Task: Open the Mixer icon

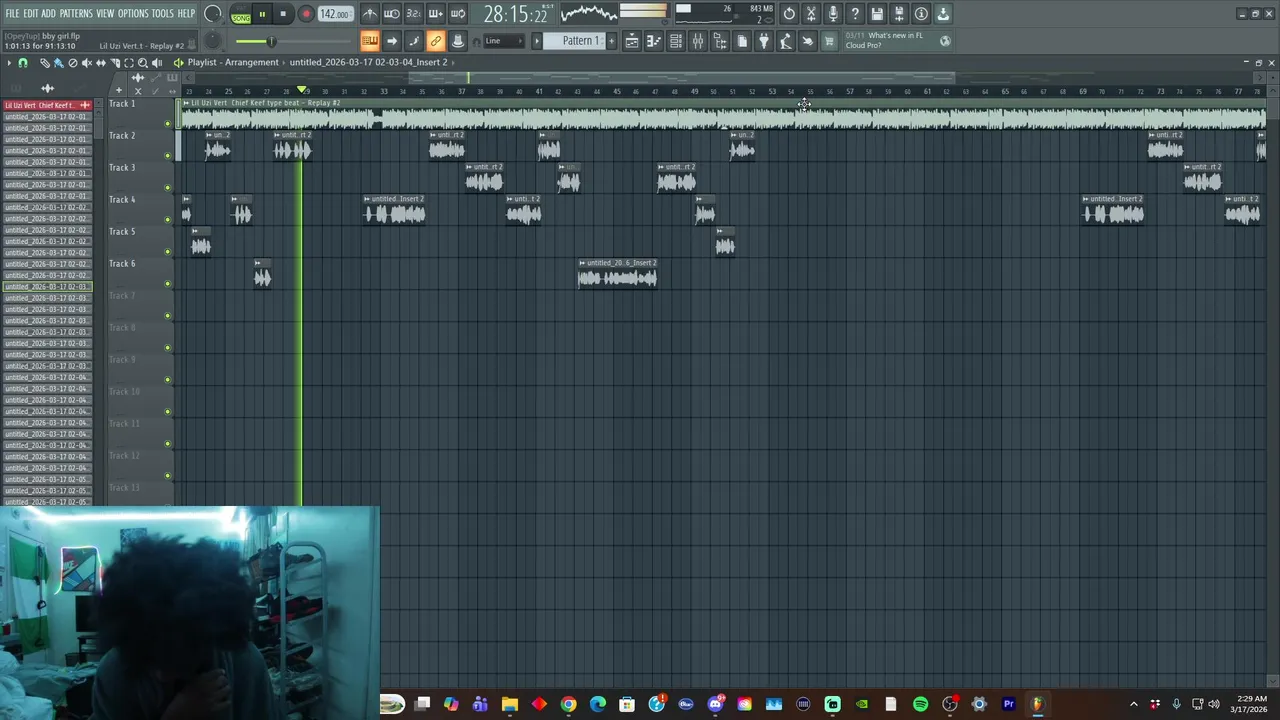Action: click(x=698, y=41)
